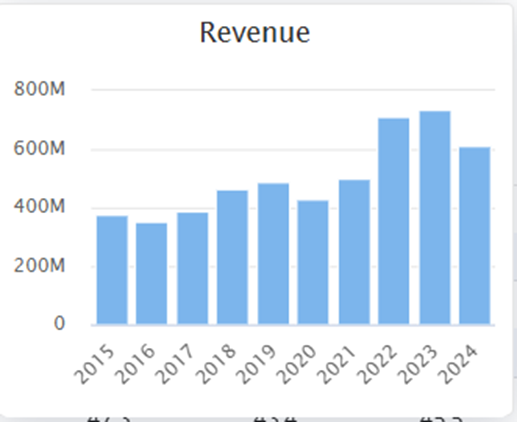Click the Revenue chart title

click(x=255, y=32)
